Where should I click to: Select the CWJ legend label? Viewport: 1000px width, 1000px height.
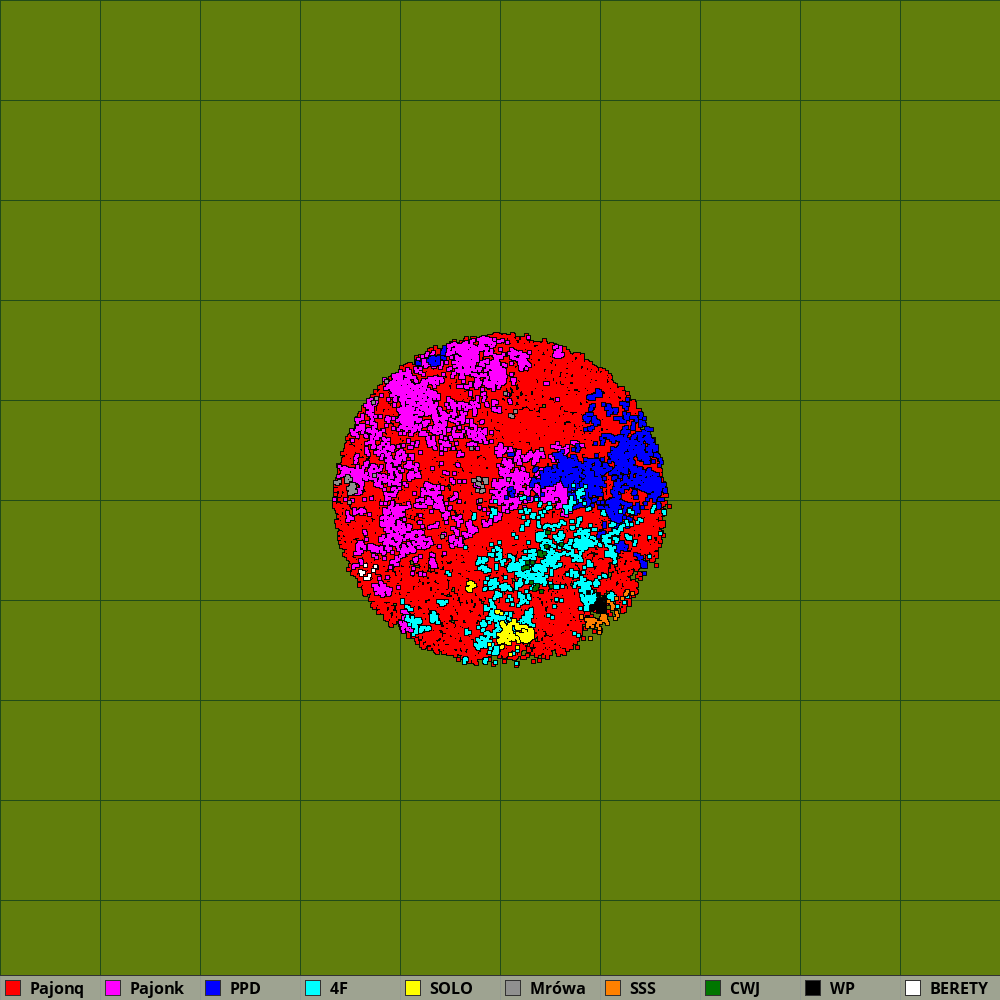(745, 989)
